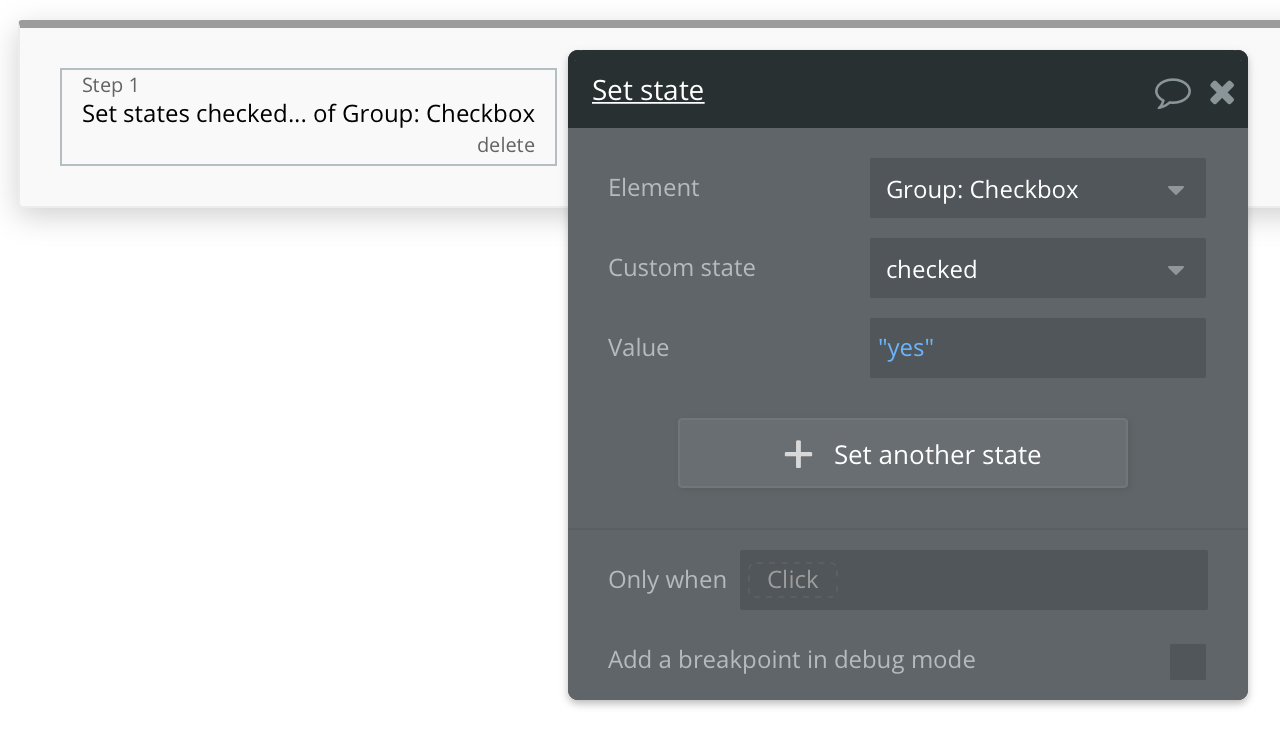Click the 'Custom state' field label
The image size is (1280, 742).
(x=681, y=268)
